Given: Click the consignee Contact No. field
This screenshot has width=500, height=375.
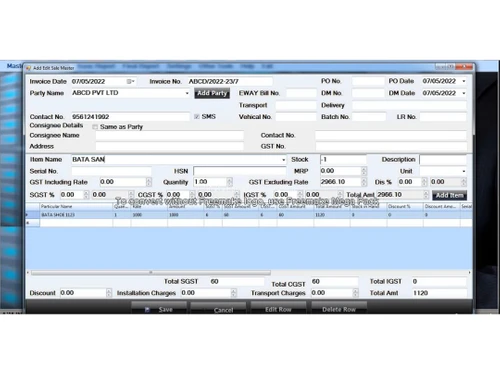Looking at the screenshot, I should (391, 135).
